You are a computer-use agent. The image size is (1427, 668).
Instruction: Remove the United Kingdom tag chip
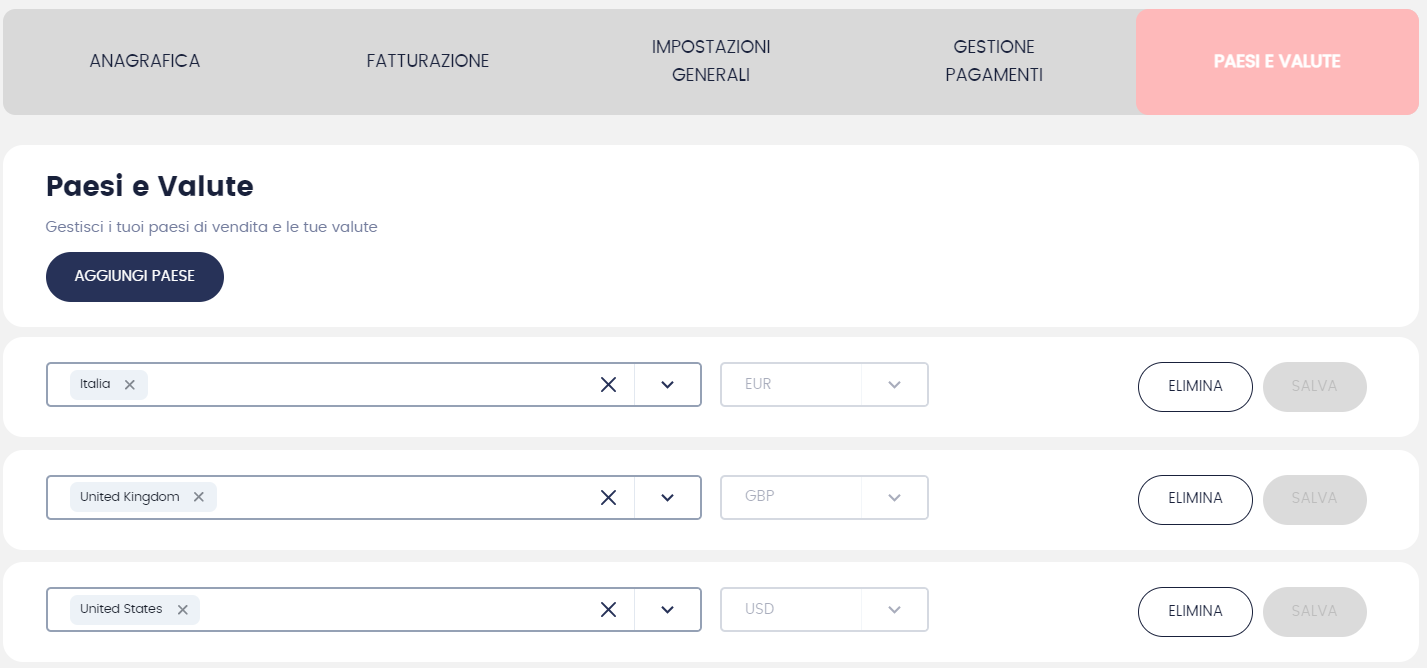(198, 497)
